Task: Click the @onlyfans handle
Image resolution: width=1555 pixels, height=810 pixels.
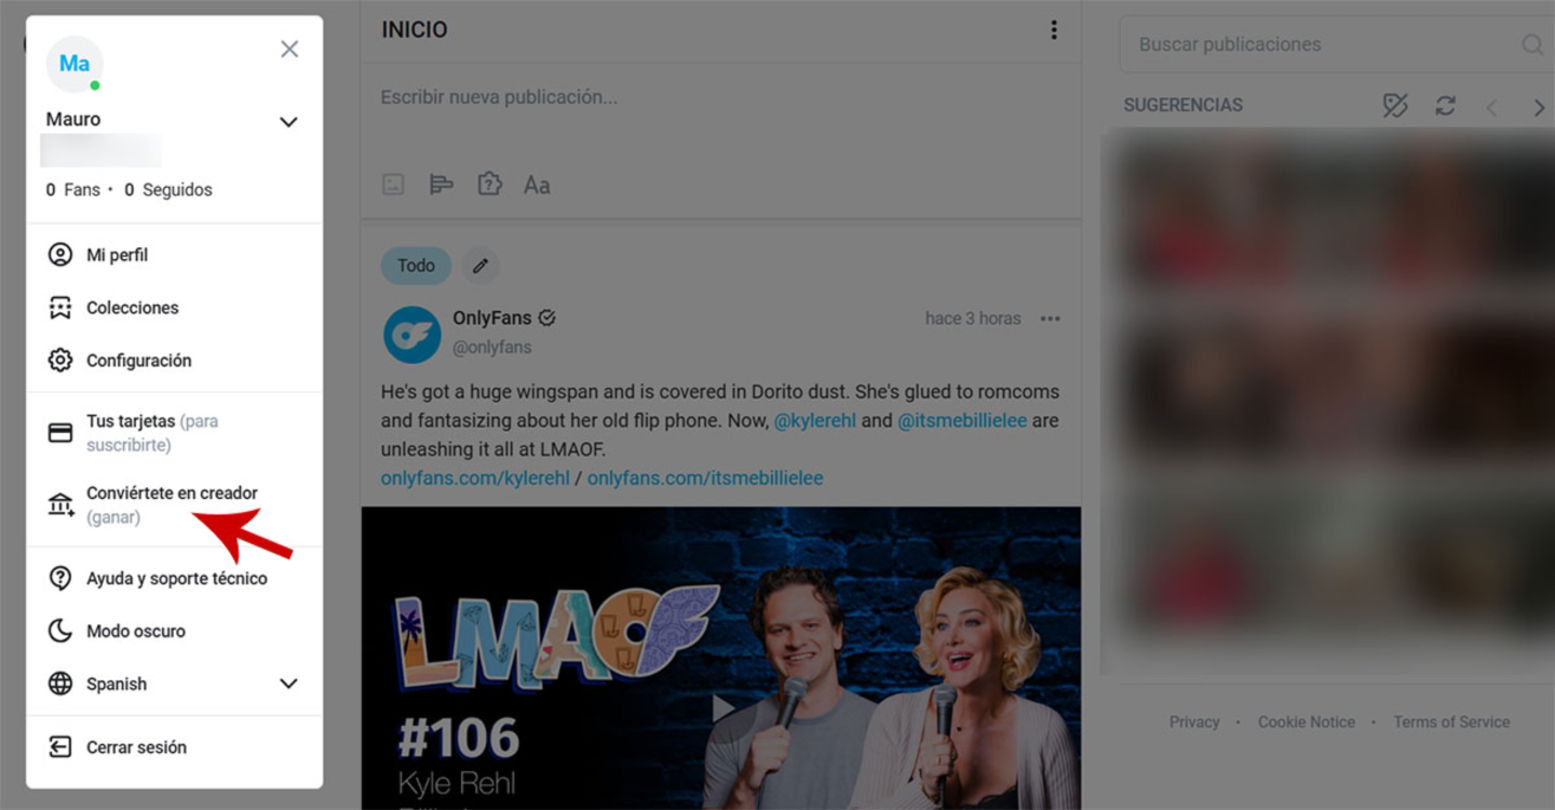Action: [492, 347]
